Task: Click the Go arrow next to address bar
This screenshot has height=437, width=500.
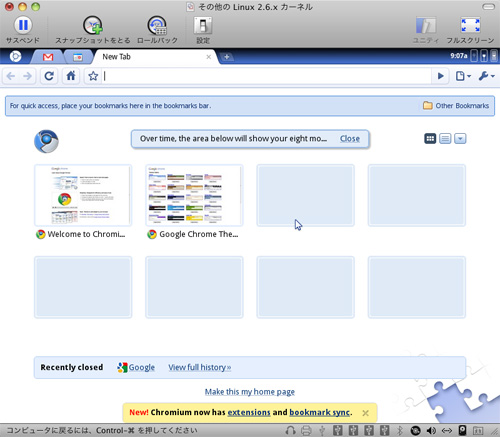Action: tap(440, 76)
